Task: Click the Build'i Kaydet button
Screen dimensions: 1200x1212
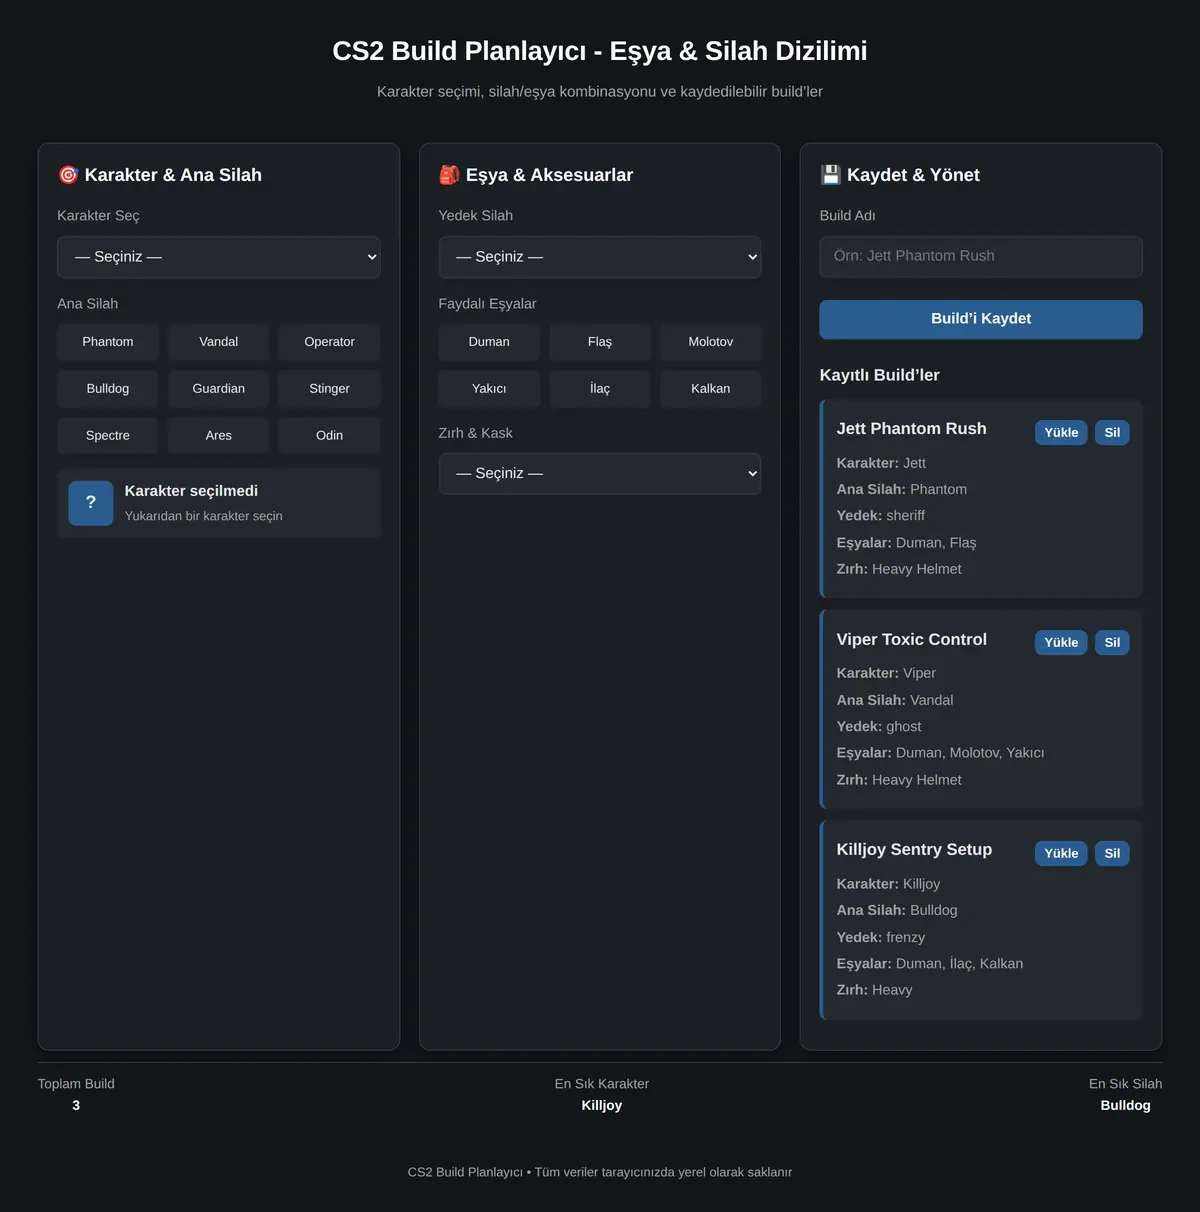Action: point(981,319)
